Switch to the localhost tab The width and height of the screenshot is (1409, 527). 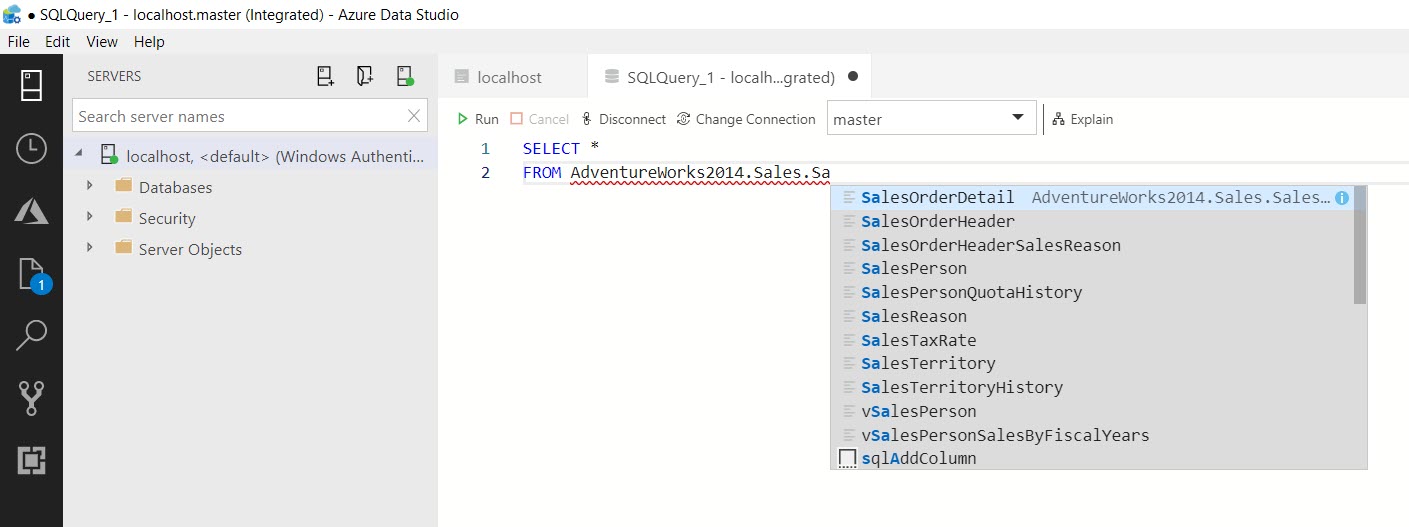pos(510,77)
